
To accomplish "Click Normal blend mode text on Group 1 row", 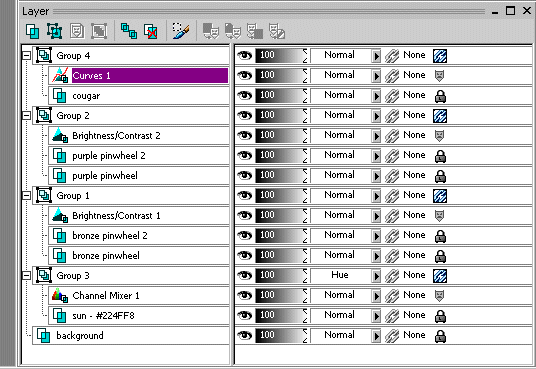I will 339,195.
